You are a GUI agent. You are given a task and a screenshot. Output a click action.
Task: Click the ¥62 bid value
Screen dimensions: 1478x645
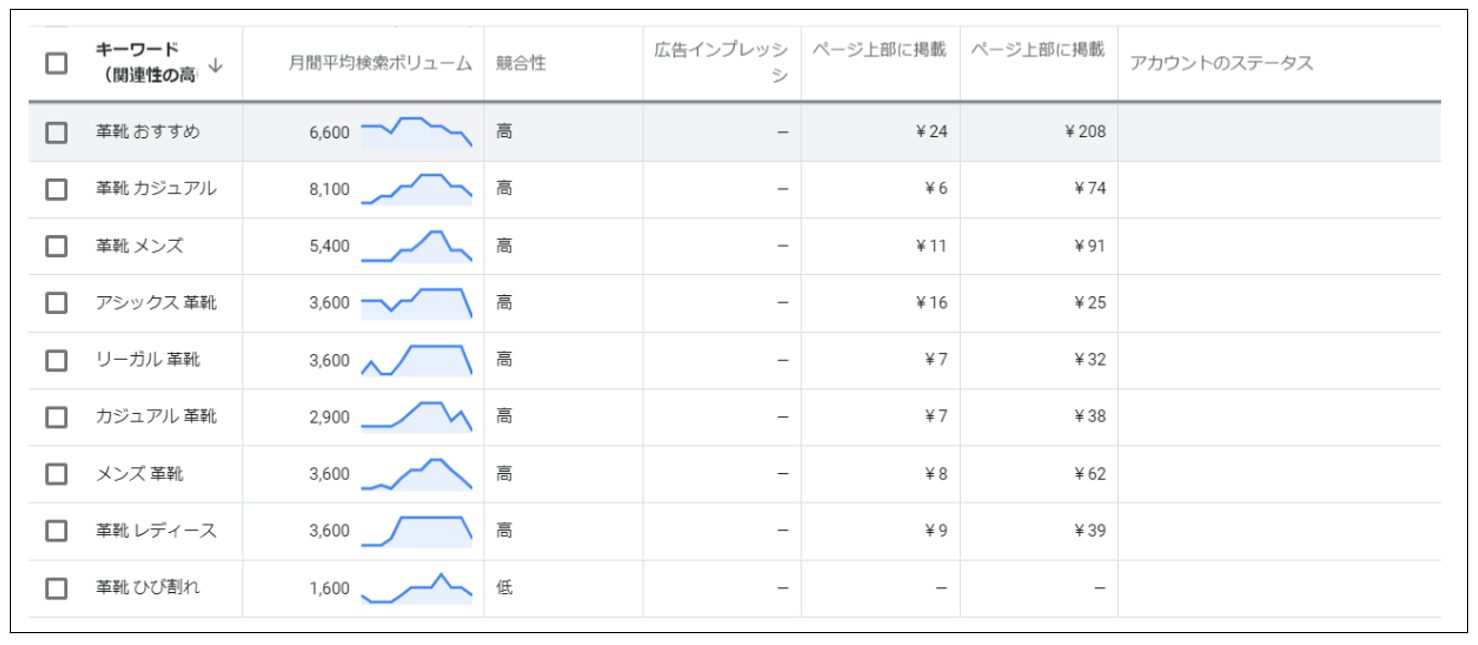click(x=1090, y=474)
